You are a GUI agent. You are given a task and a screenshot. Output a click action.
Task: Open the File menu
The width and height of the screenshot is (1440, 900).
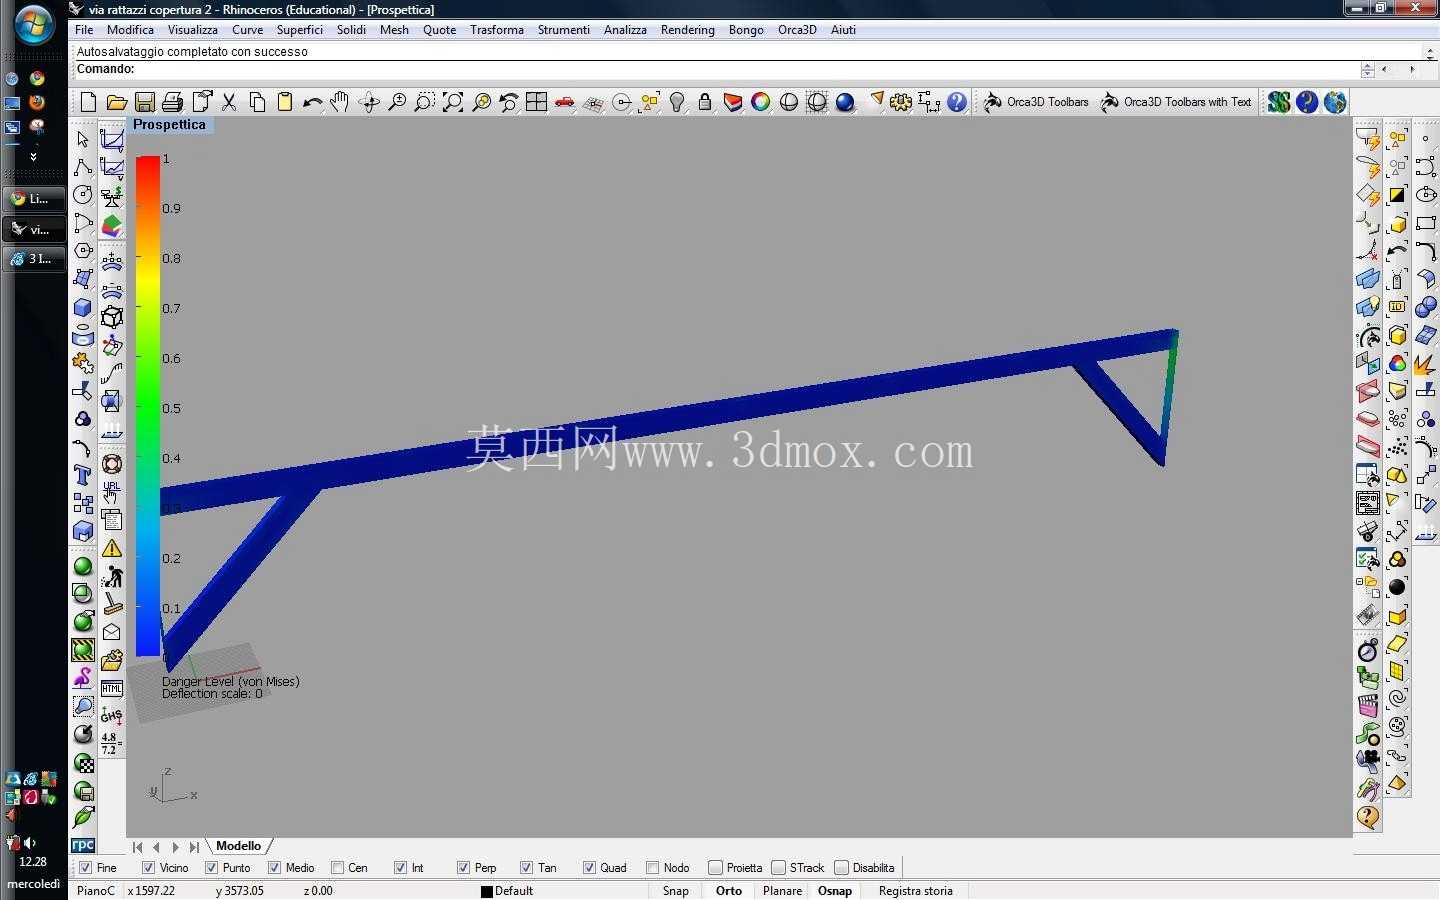point(84,30)
